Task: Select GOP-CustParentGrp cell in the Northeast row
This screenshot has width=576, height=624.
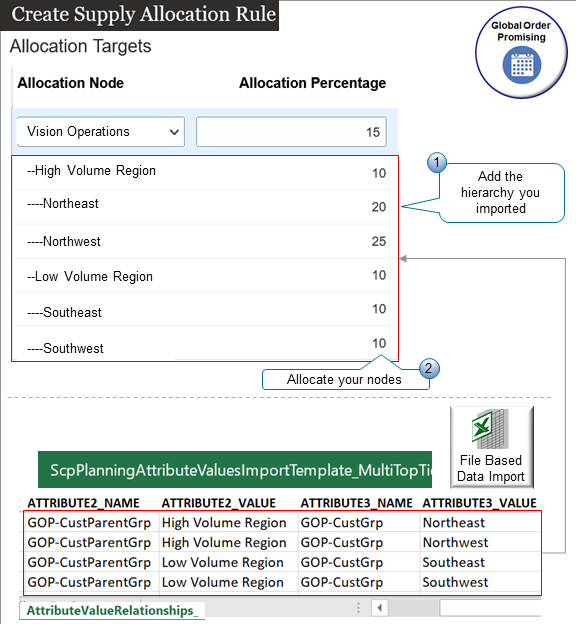Action: click(92, 522)
